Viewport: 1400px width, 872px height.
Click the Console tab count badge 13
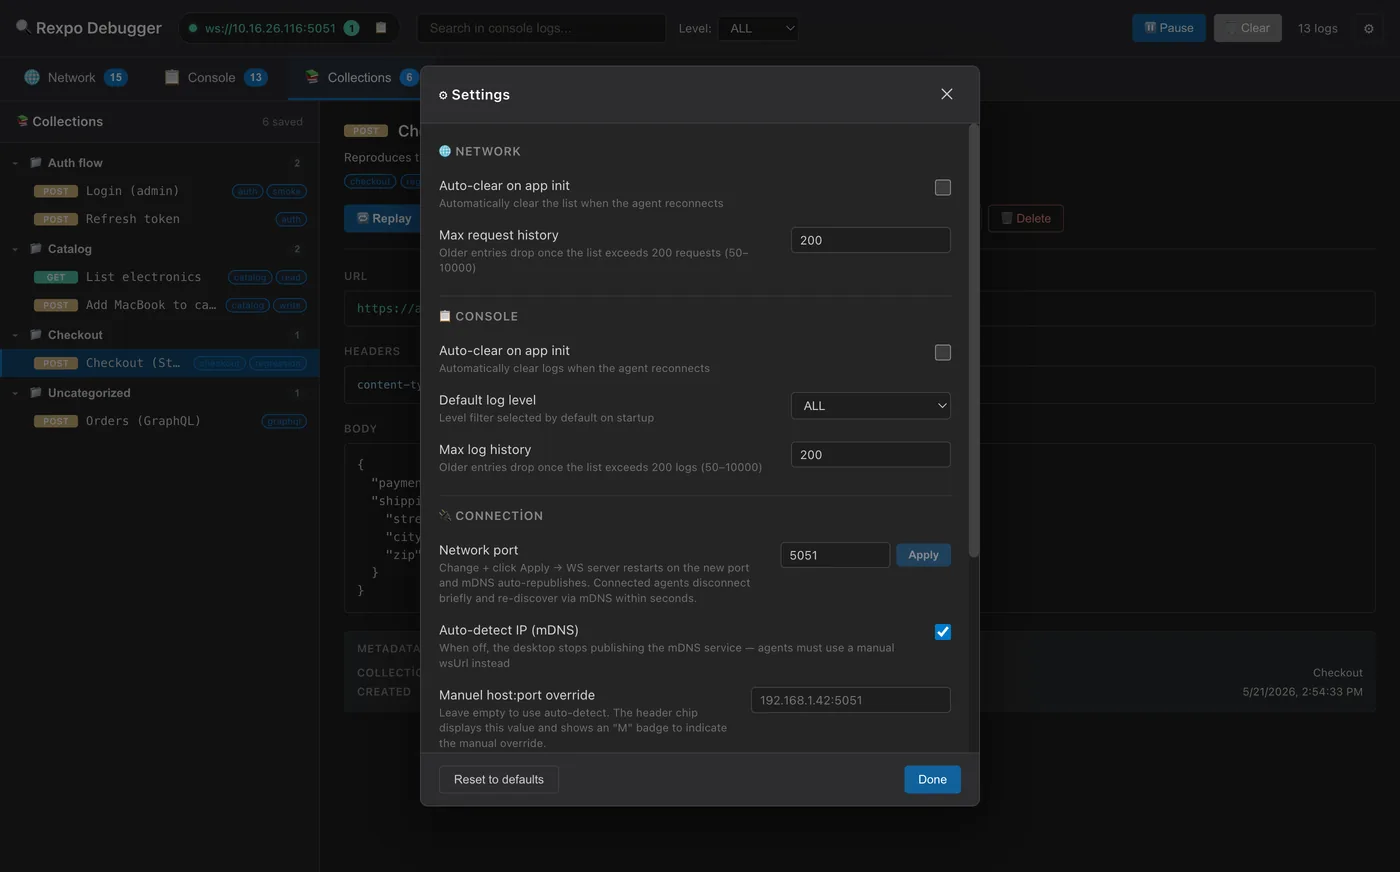click(x=256, y=77)
